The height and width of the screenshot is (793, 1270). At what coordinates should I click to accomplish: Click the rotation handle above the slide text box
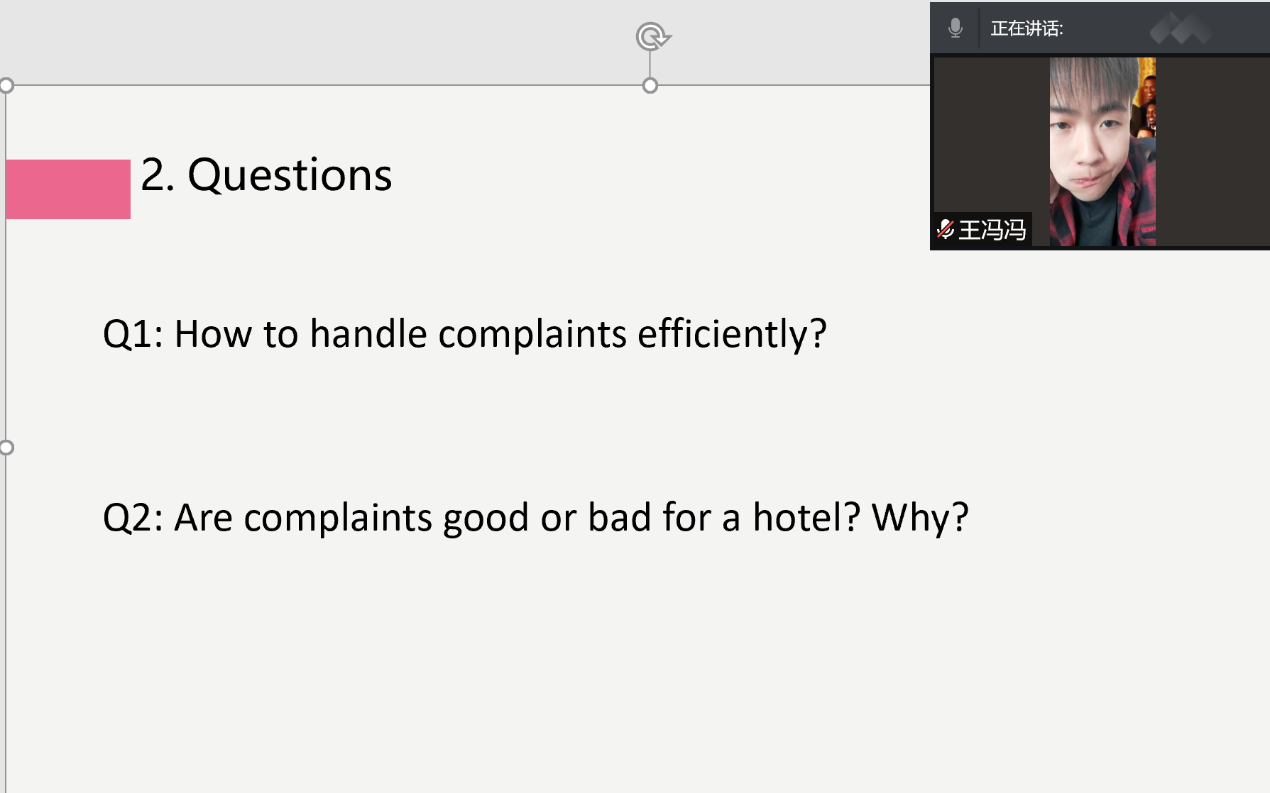652,37
